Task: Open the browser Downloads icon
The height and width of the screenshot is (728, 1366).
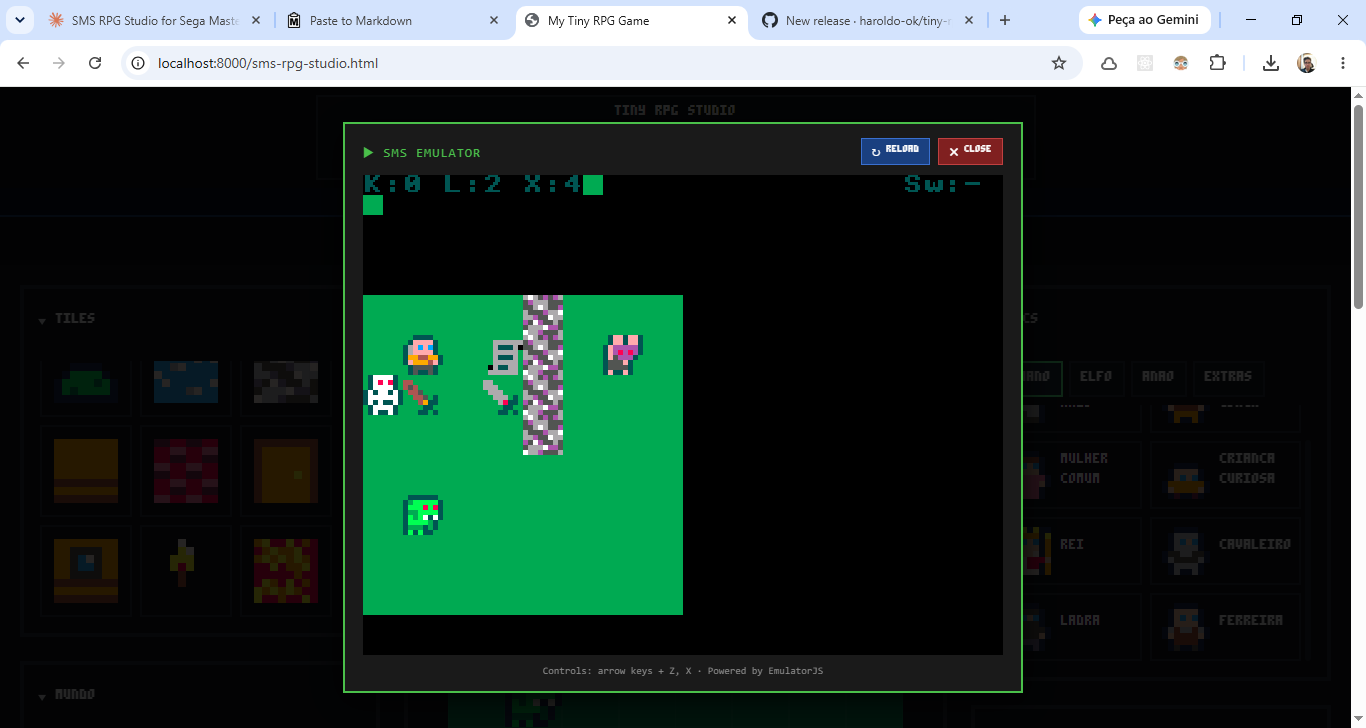Action: point(1271,63)
